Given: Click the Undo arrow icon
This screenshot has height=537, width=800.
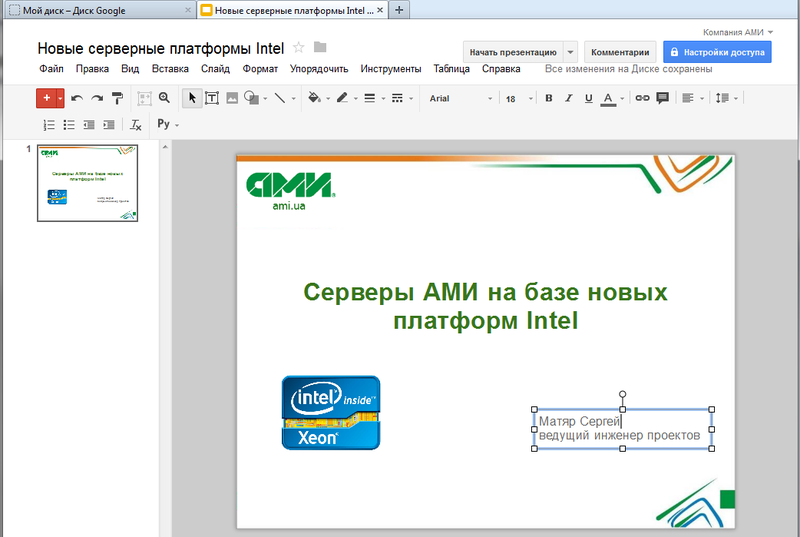Looking at the screenshot, I should [77, 98].
